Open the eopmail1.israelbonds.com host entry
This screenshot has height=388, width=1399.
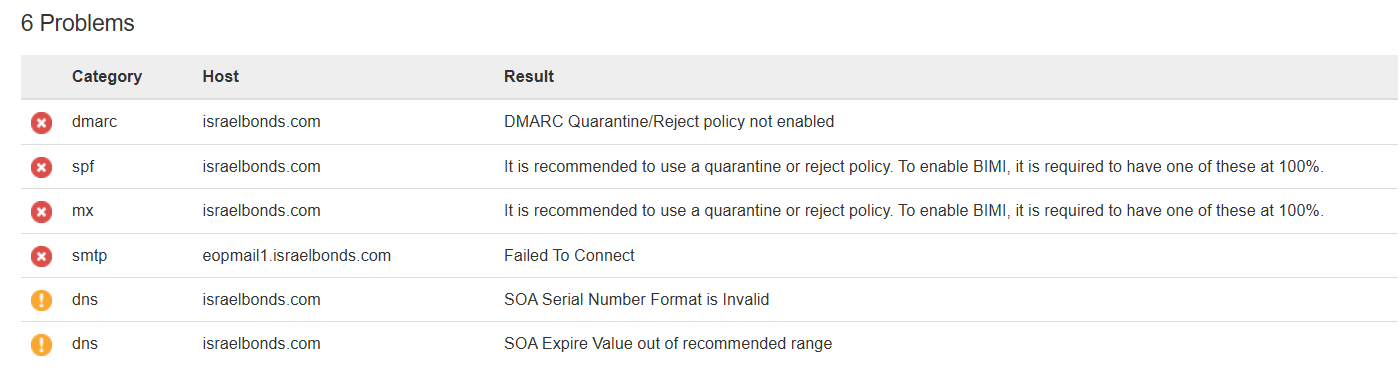coord(297,256)
